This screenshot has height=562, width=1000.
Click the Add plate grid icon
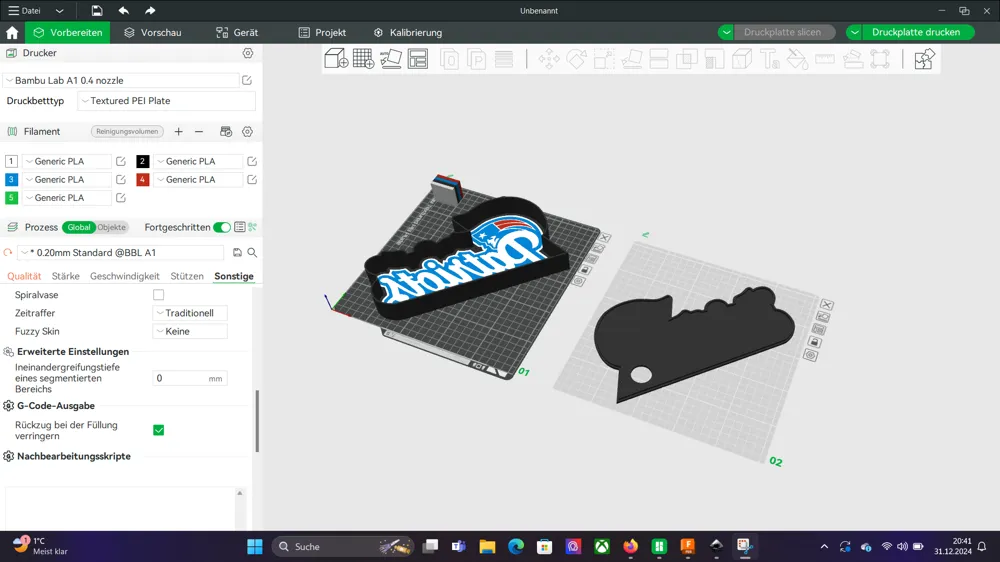coord(364,59)
